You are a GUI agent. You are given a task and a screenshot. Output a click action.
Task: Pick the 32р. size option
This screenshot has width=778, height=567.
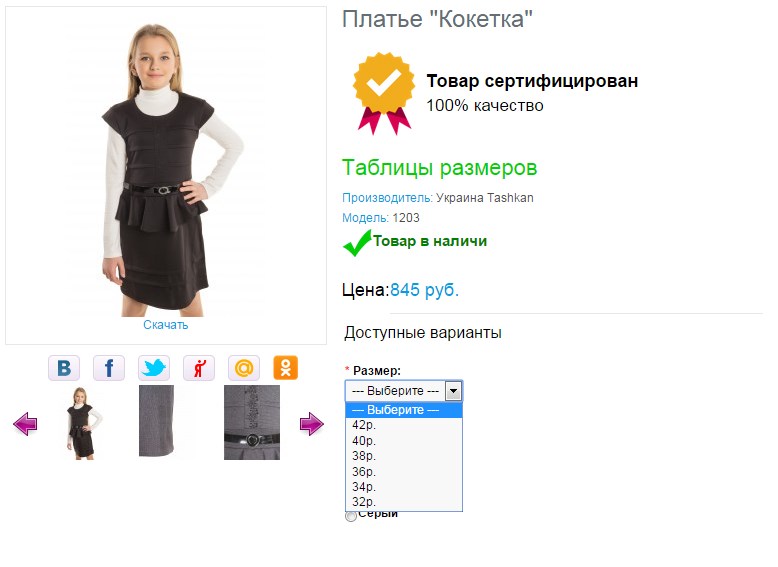364,502
